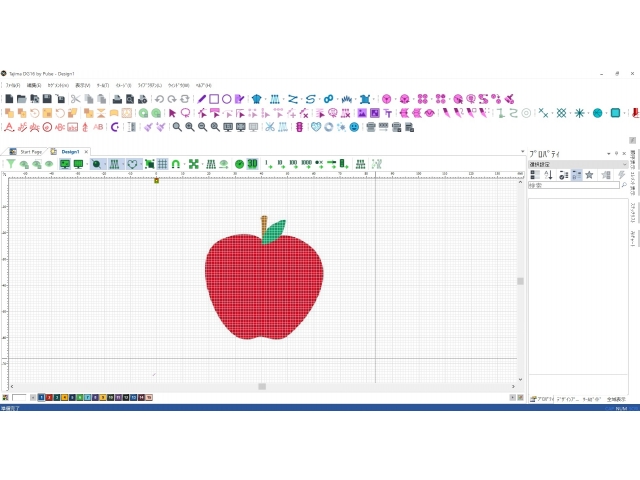Select the purple pen drawing tool
Image resolution: width=640 pixels, height=480 pixels.
[202, 99]
